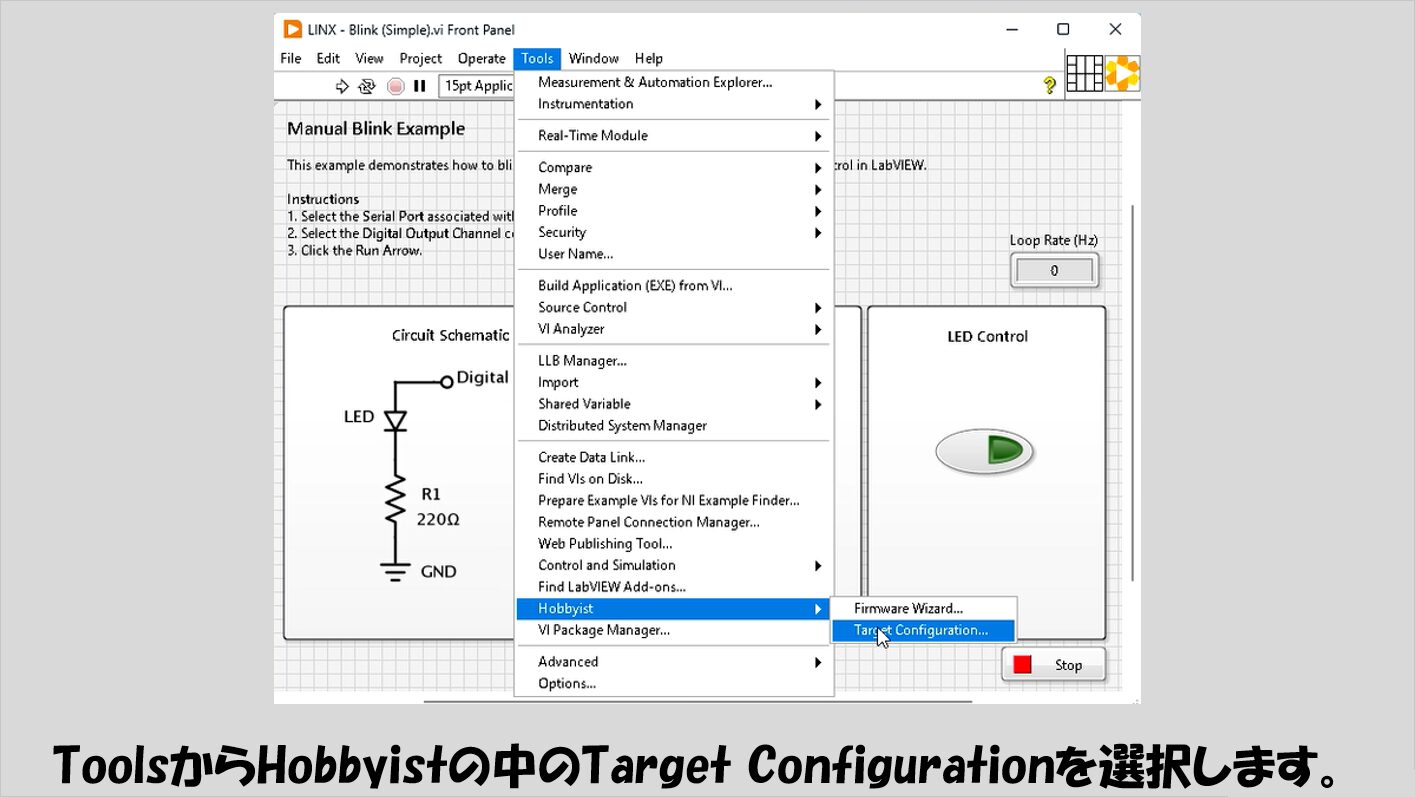1415x797 pixels.
Task: Choose Find VIs on Disk...
Action: [673, 480]
